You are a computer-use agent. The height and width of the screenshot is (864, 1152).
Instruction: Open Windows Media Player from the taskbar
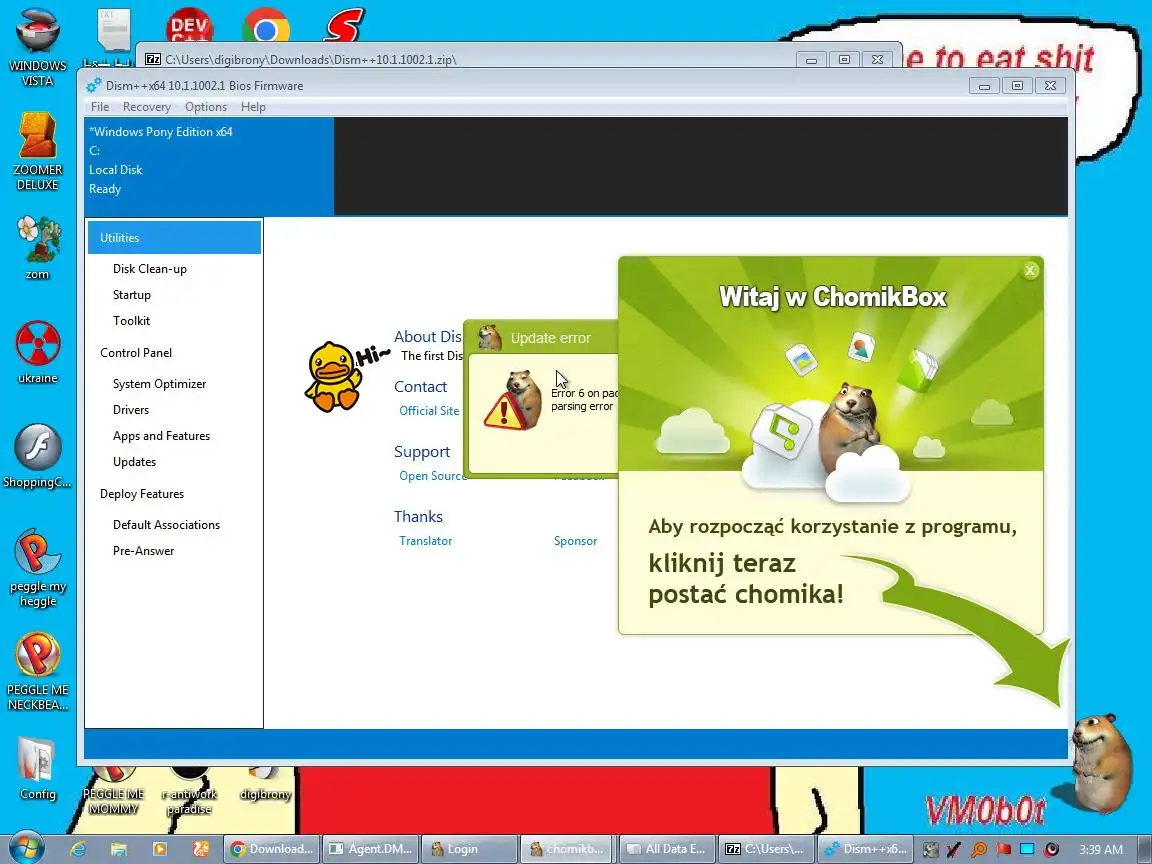[x=159, y=849]
